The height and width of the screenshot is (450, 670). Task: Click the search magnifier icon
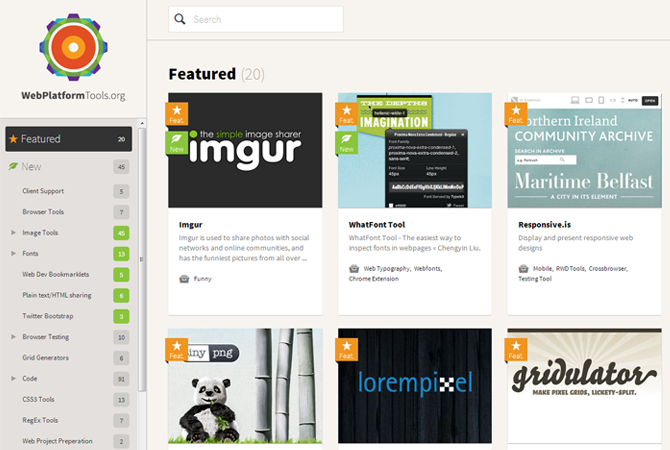180,19
